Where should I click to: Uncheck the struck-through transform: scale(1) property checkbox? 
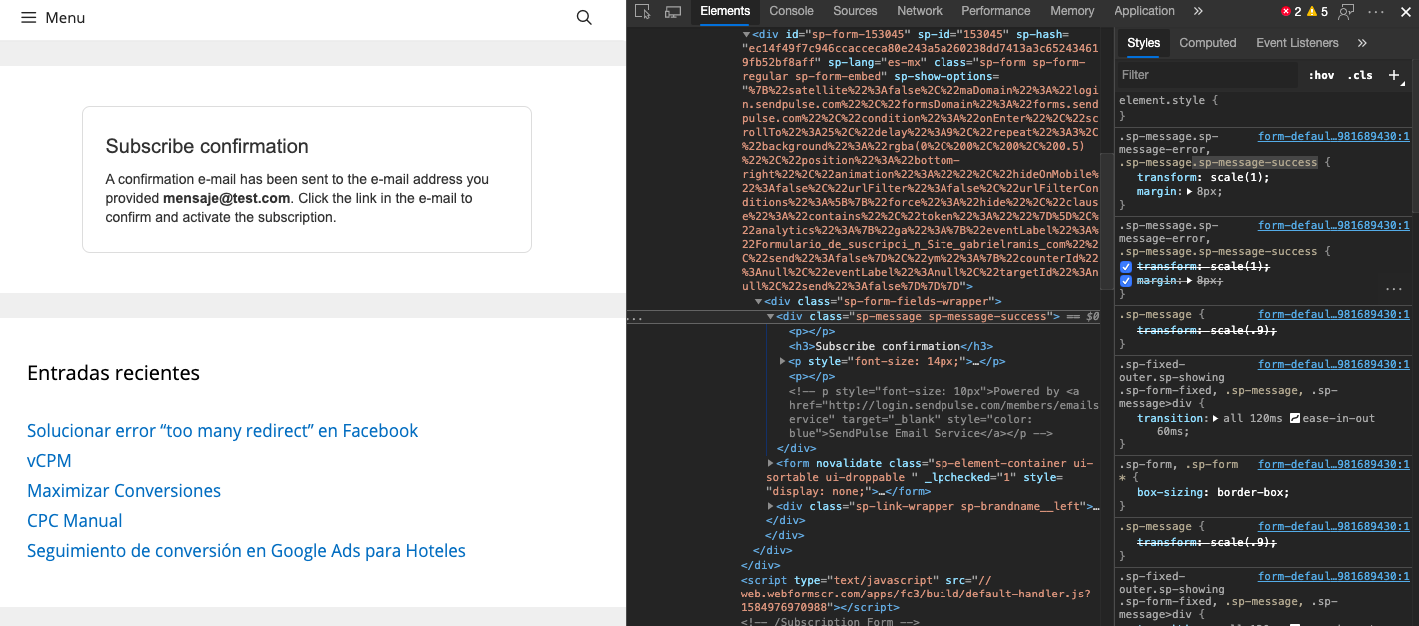1126,267
